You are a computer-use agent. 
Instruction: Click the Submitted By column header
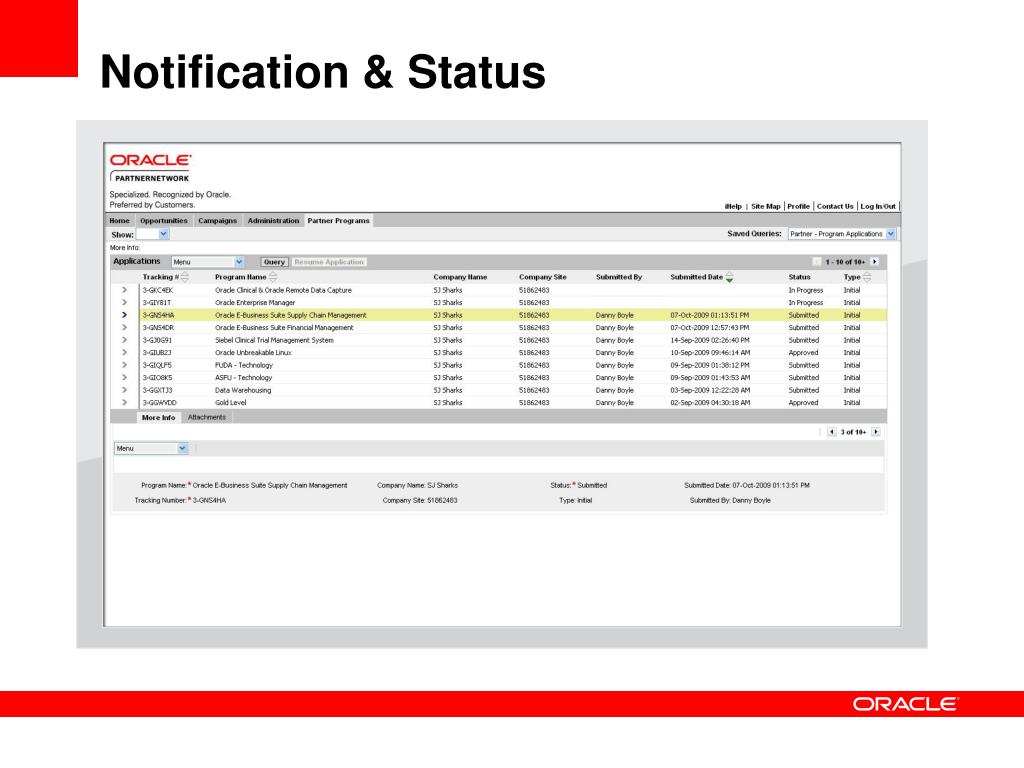619,278
